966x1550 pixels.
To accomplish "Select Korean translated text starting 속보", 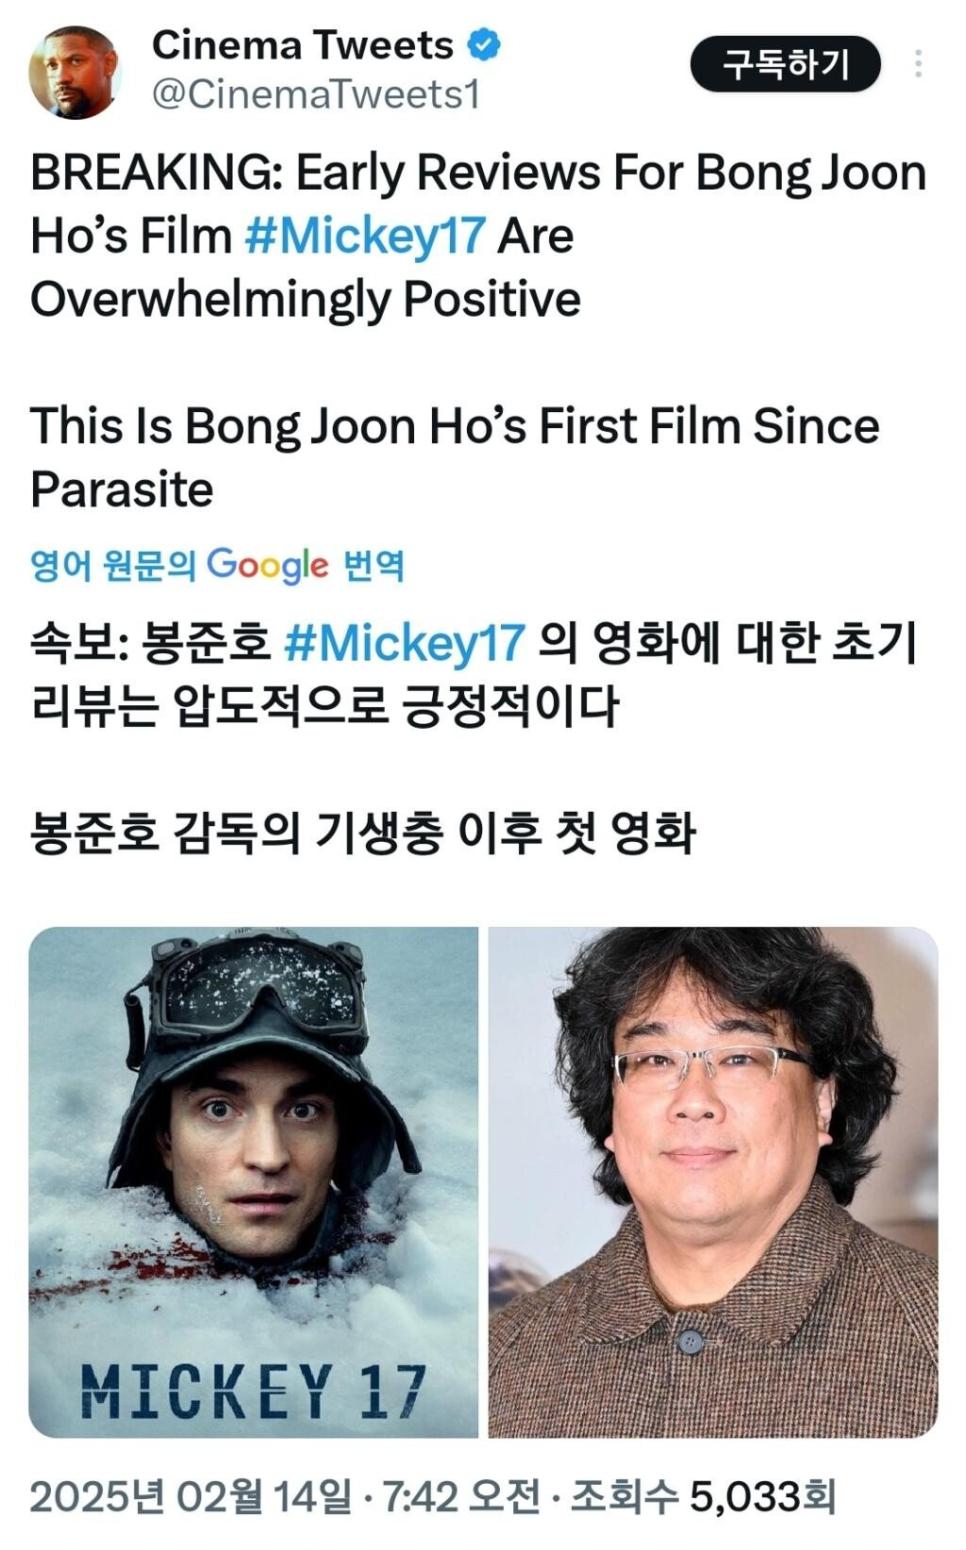I will pos(474,674).
